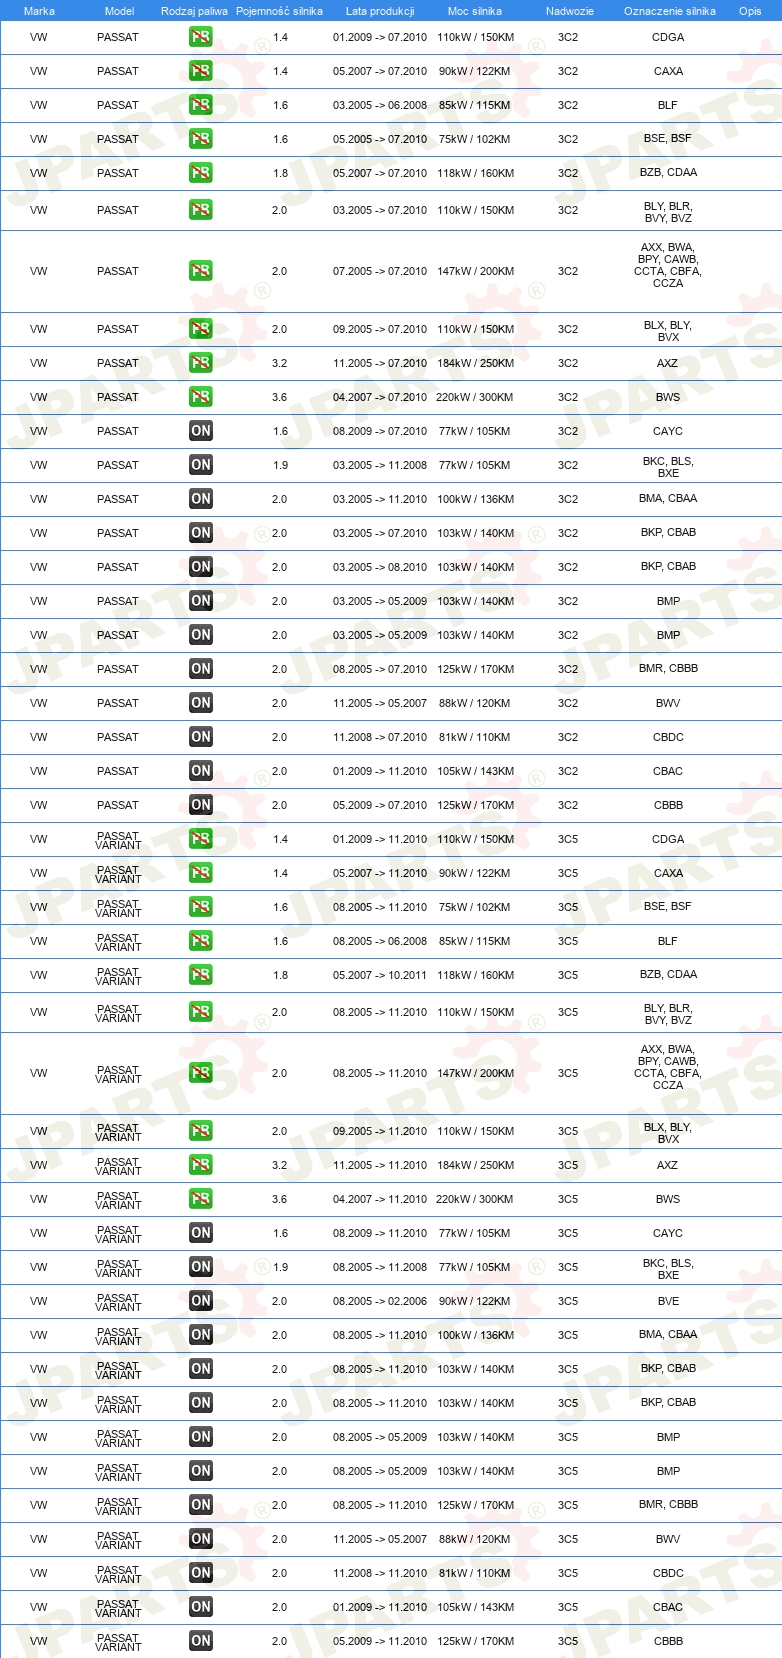Image resolution: width=782 pixels, height=1658 pixels.
Task: Select ON icon in PASSAT VARIANT CBAC row
Action: pyautogui.click(x=201, y=1607)
